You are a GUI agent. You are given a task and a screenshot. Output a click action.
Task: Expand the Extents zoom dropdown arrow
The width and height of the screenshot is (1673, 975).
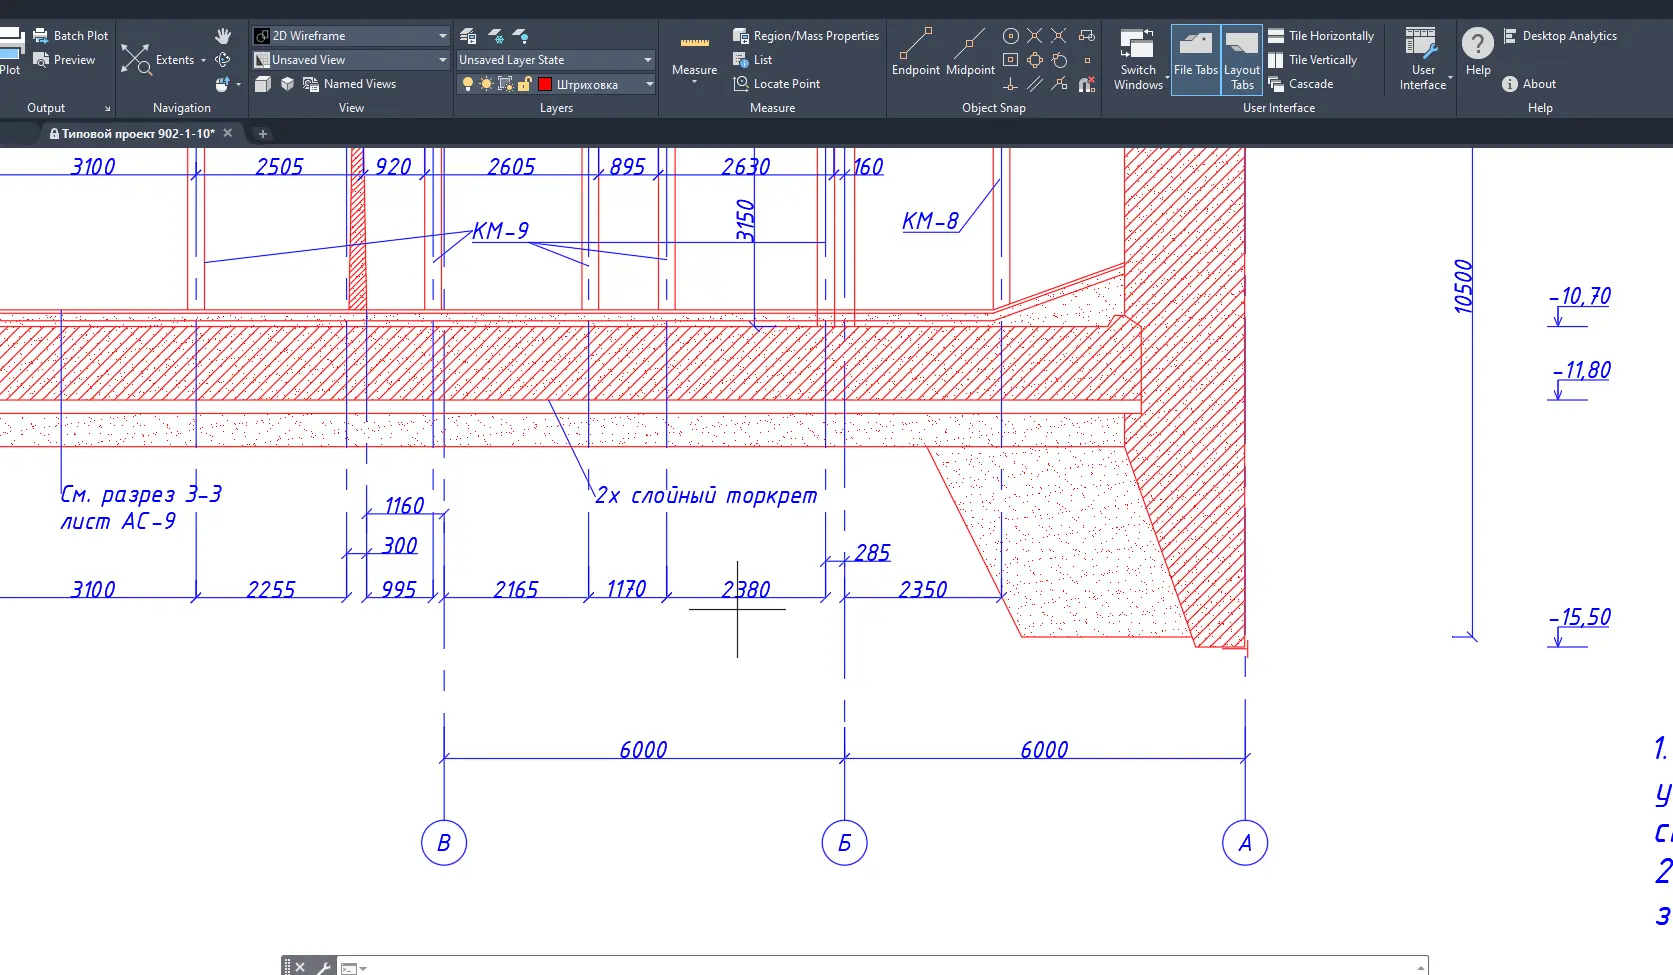click(x=203, y=60)
